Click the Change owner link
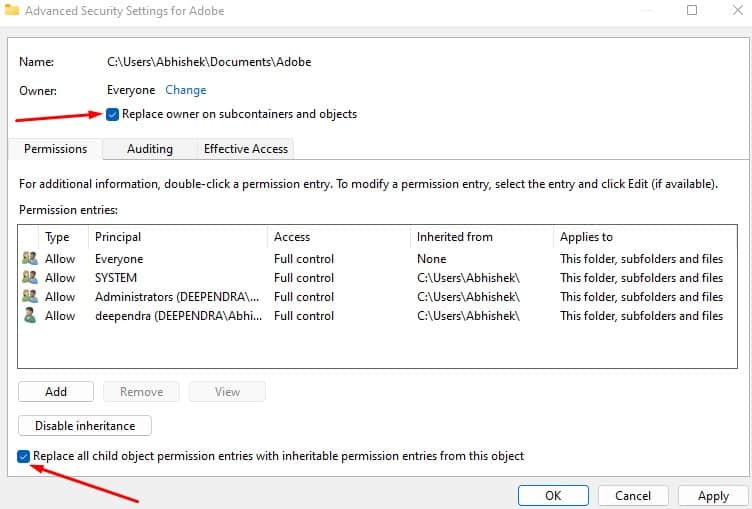This screenshot has width=752, height=509. coord(186,90)
